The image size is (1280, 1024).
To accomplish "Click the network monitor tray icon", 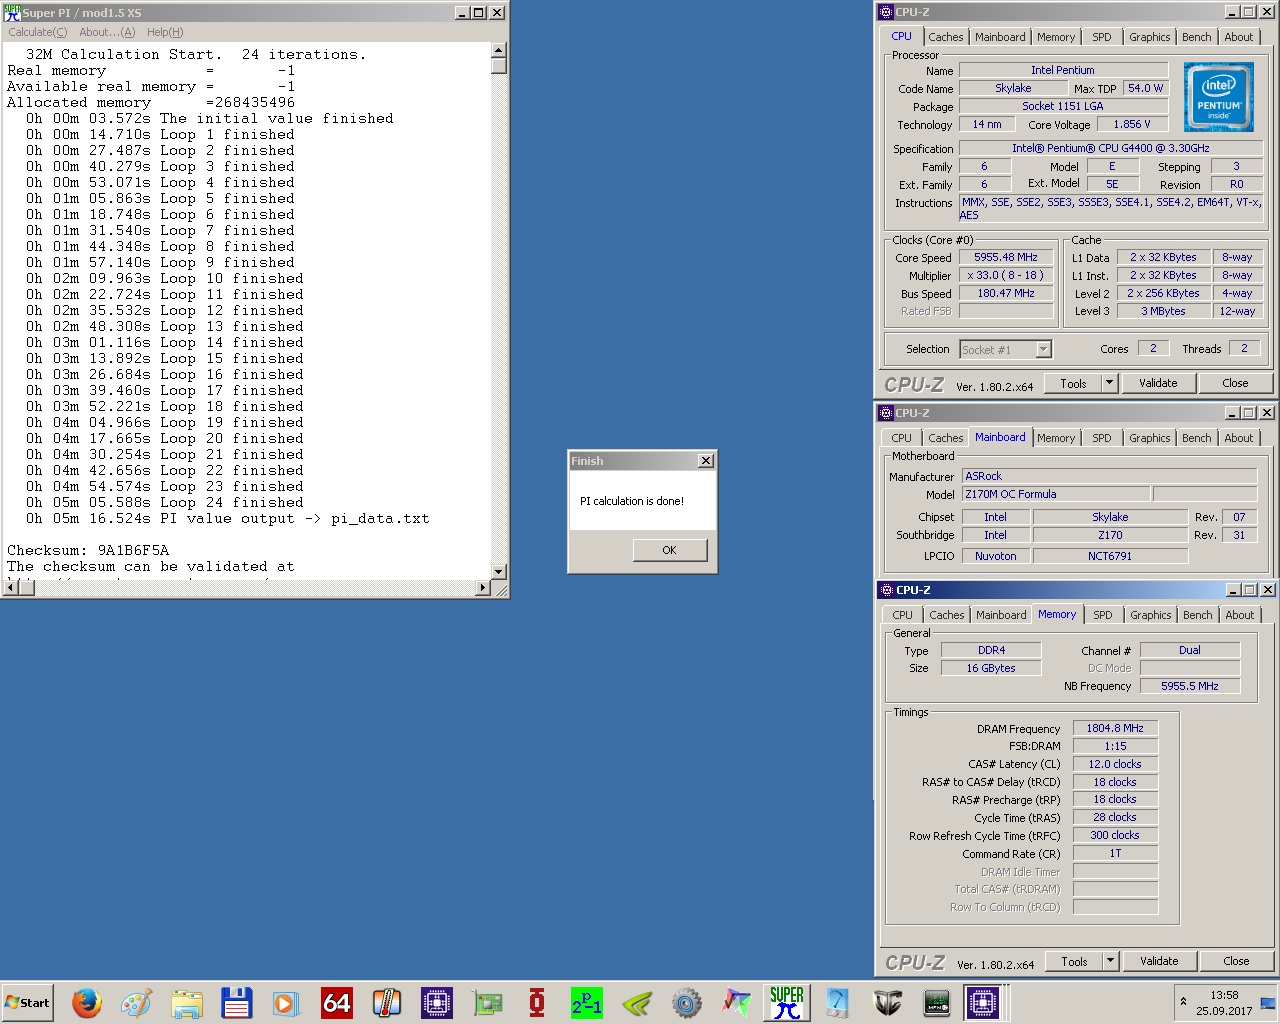I will tap(1268, 1003).
